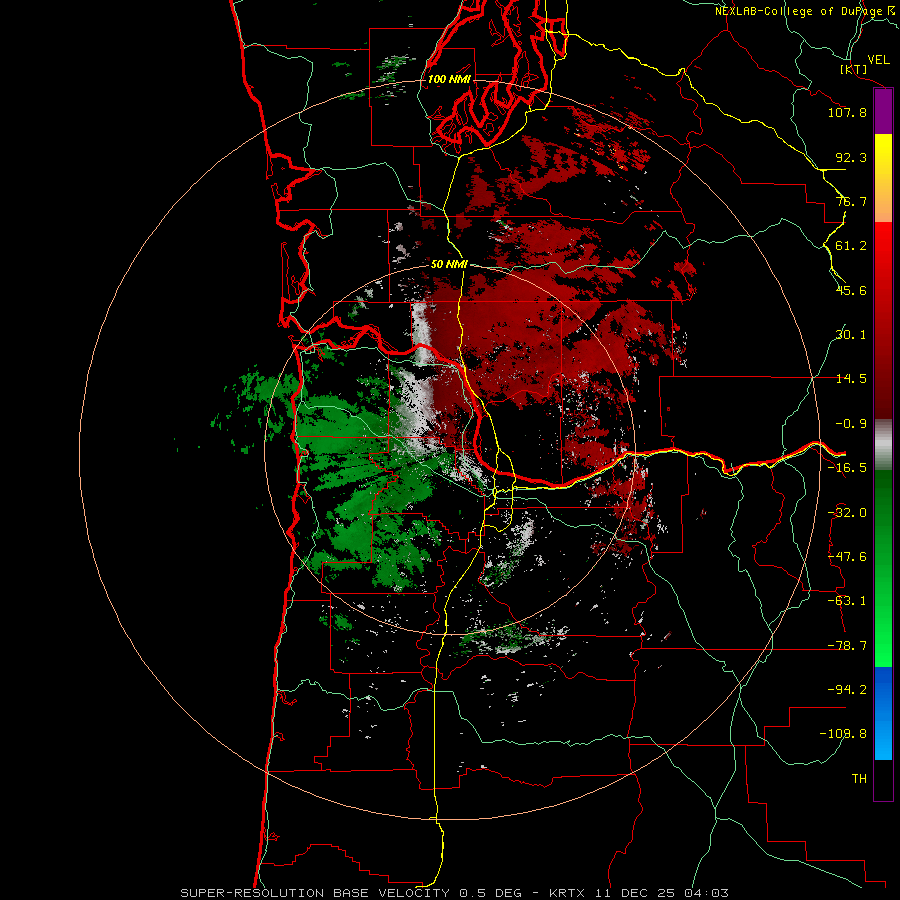The height and width of the screenshot is (900, 900).
Task: Select the 92.3 value on the velocity scale
Action: click(851, 157)
